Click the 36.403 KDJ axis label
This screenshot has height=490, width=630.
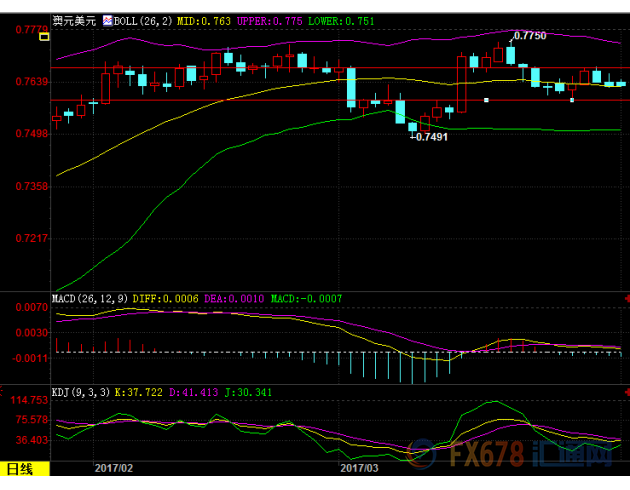(x=31, y=440)
